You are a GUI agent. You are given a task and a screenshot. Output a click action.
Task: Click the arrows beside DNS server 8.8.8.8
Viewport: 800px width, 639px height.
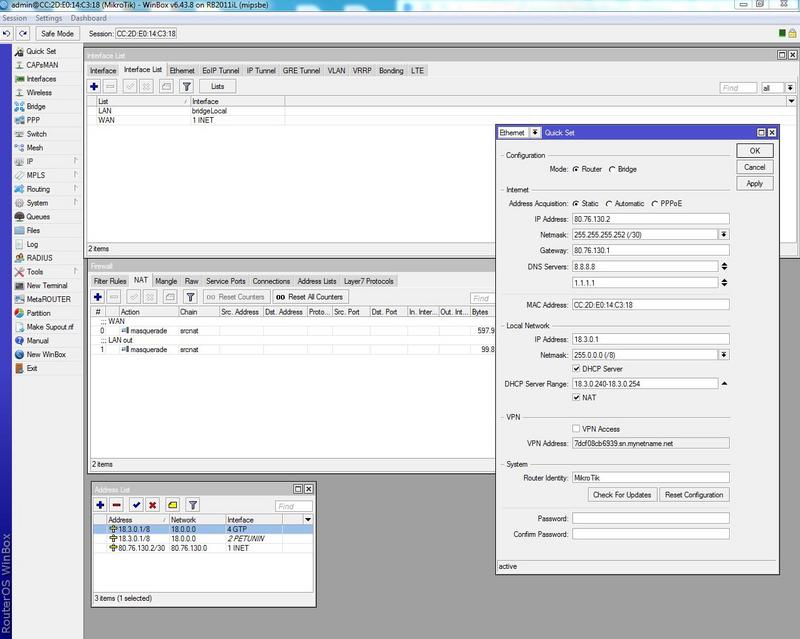(724, 266)
